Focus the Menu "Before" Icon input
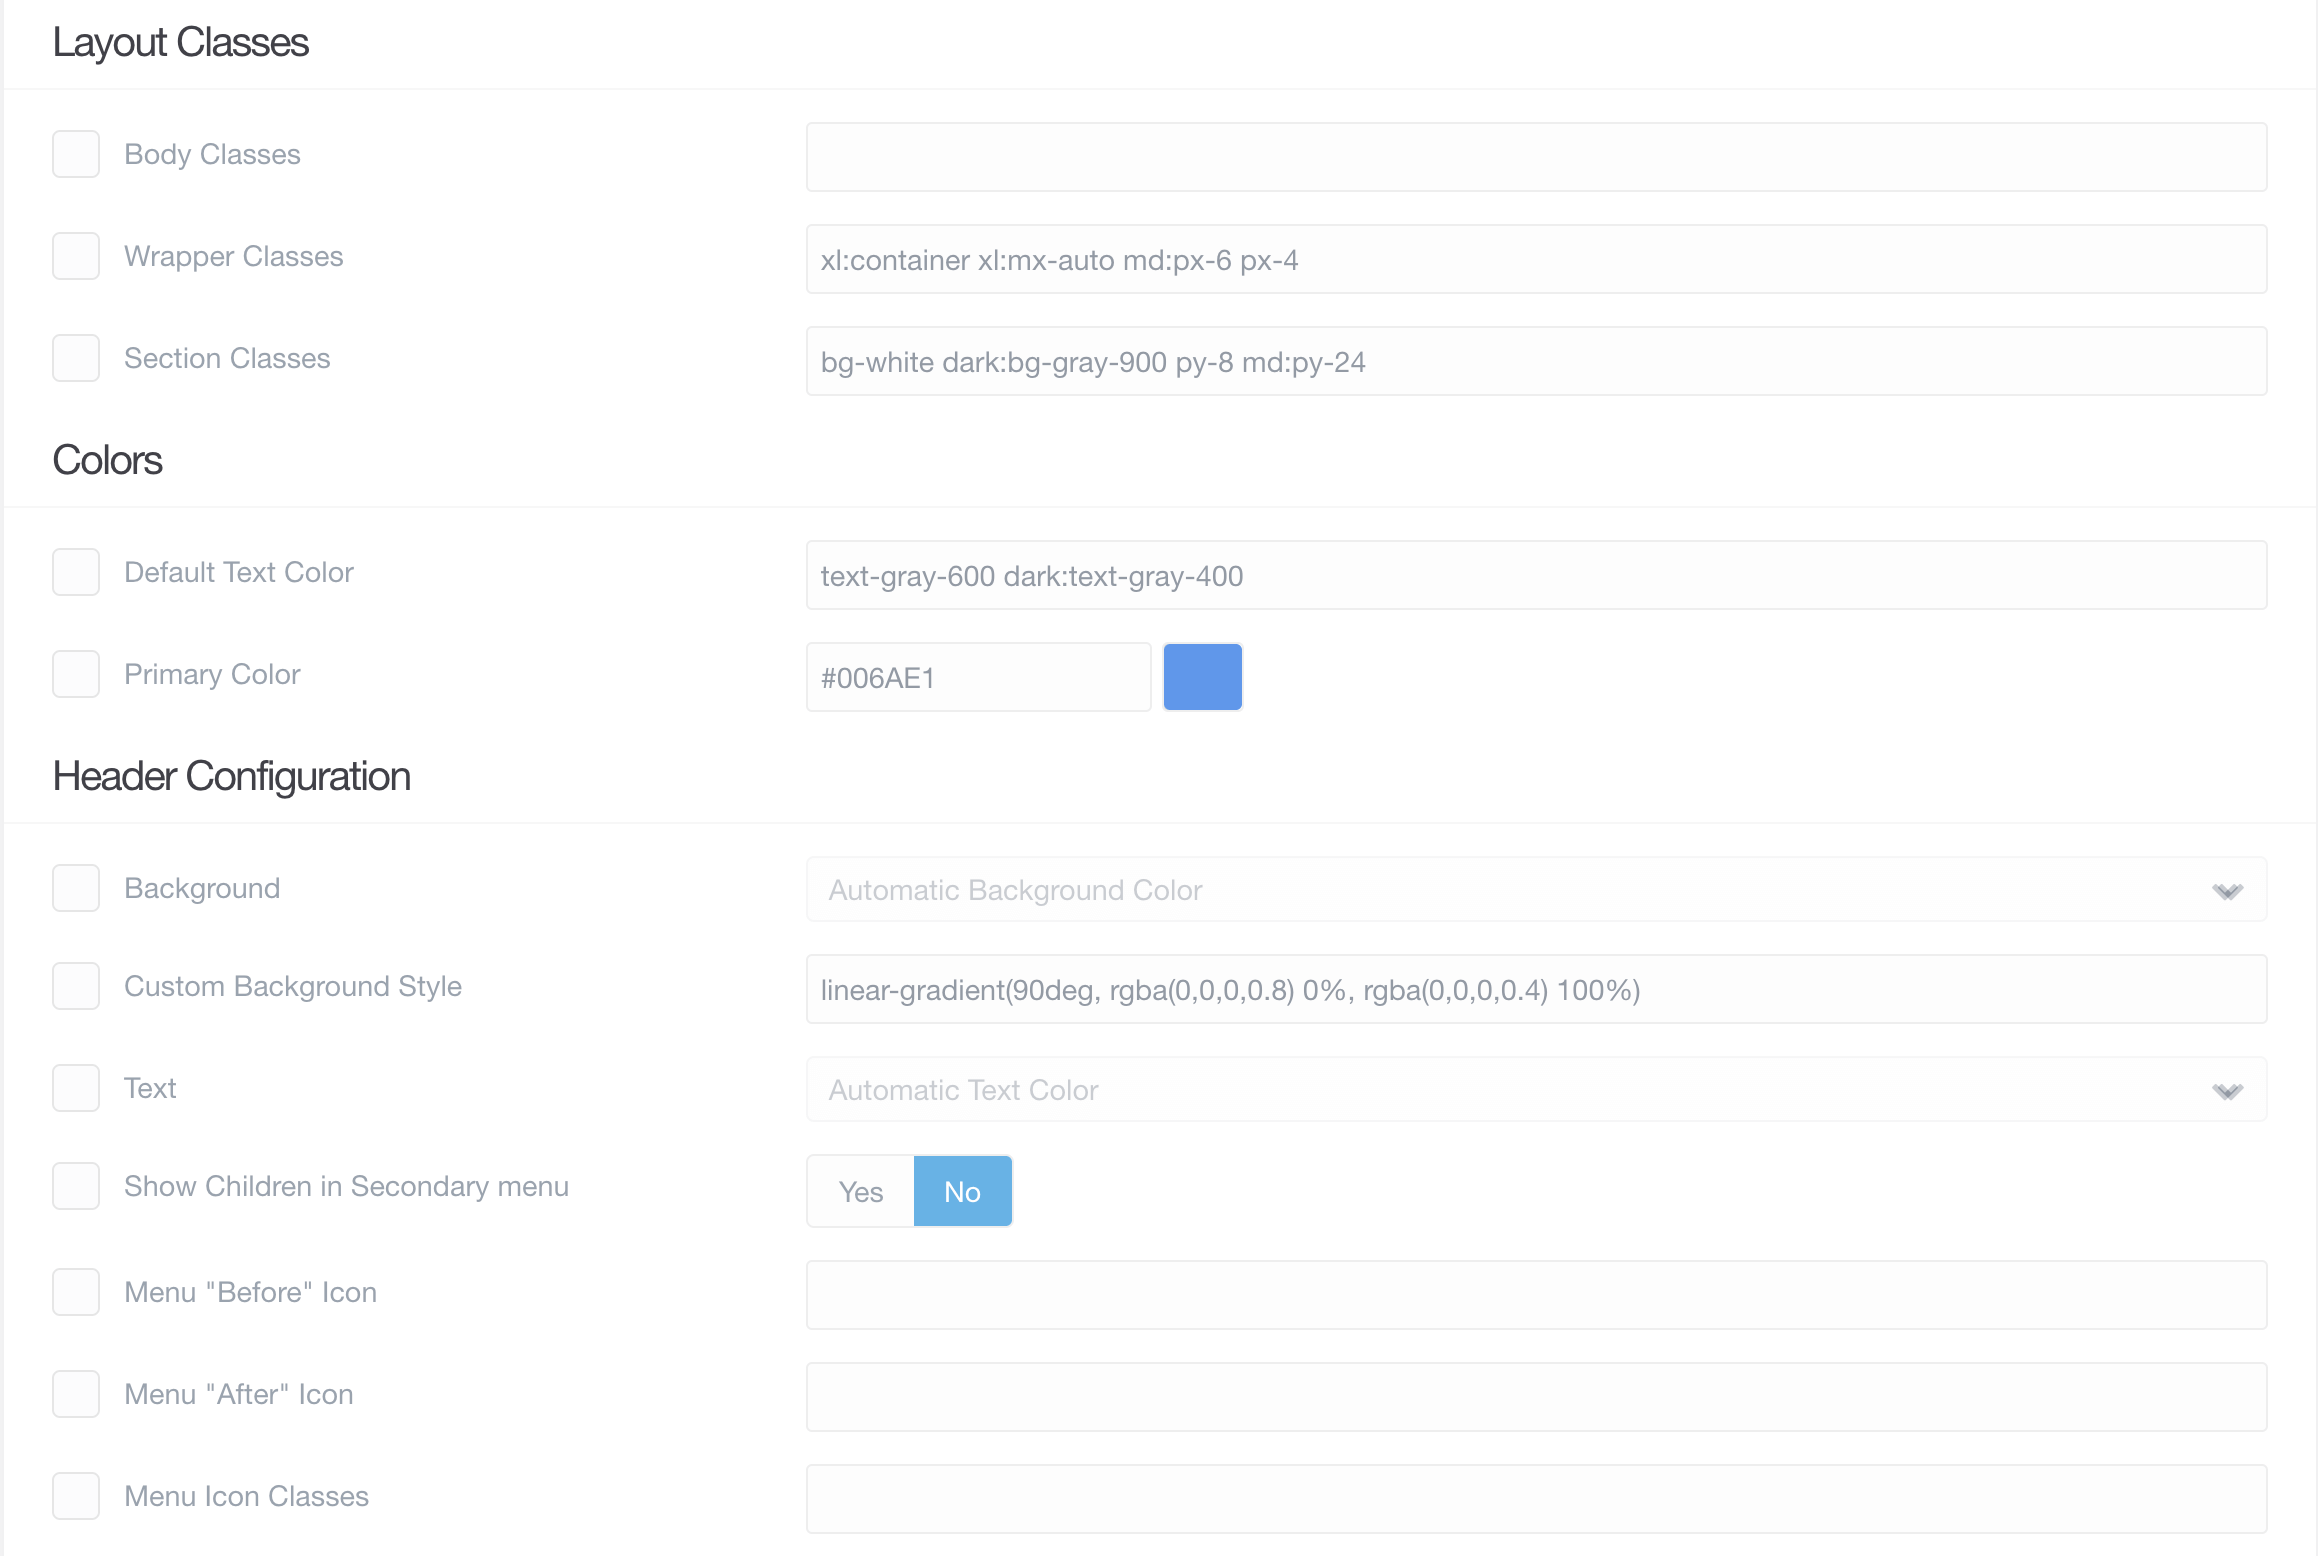Image resolution: width=2318 pixels, height=1556 pixels. (1536, 1295)
